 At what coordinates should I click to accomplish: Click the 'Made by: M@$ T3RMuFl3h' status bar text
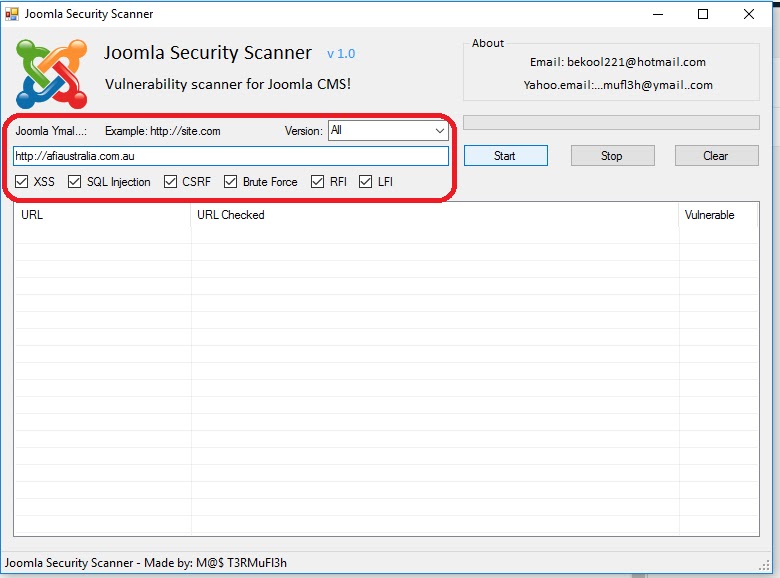[x=215, y=563]
